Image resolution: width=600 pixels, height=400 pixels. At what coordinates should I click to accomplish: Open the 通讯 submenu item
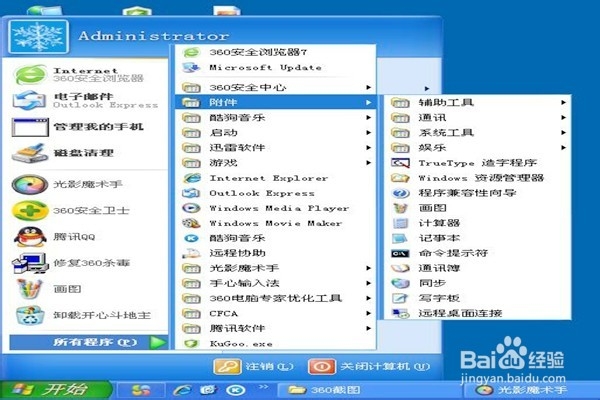(478, 118)
